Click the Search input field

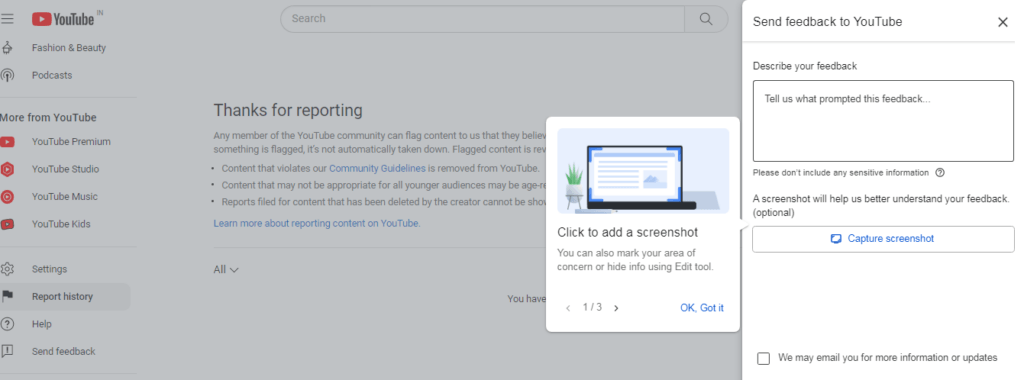[x=482, y=19]
